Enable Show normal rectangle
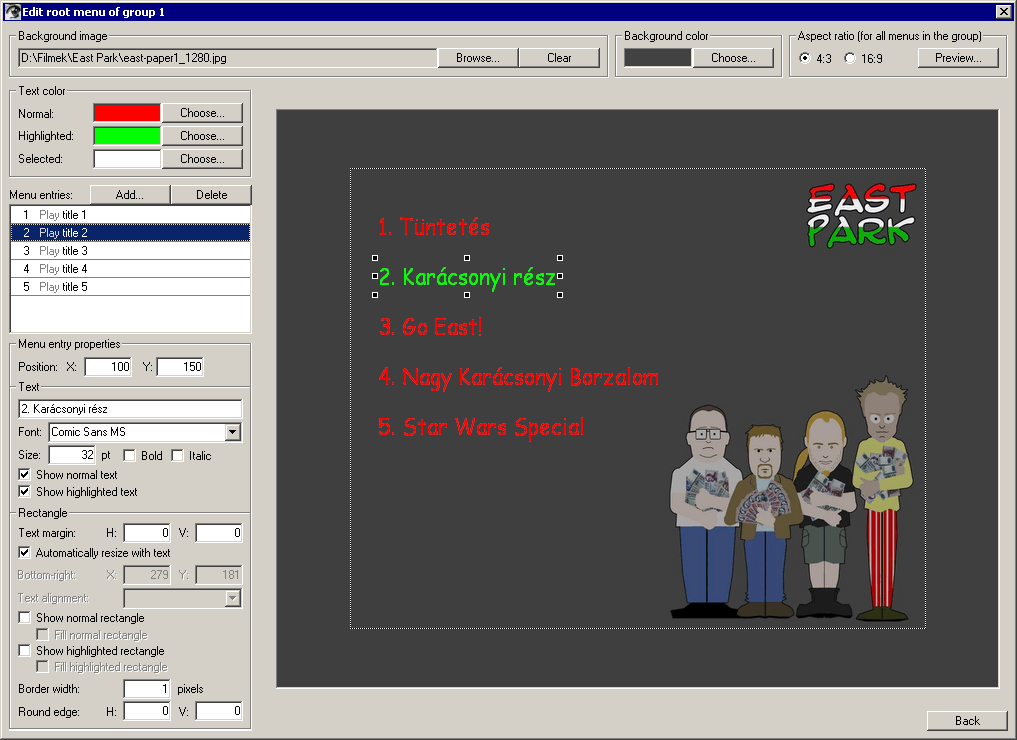Viewport: 1017px width, 740px height. [x=25, y=617]
